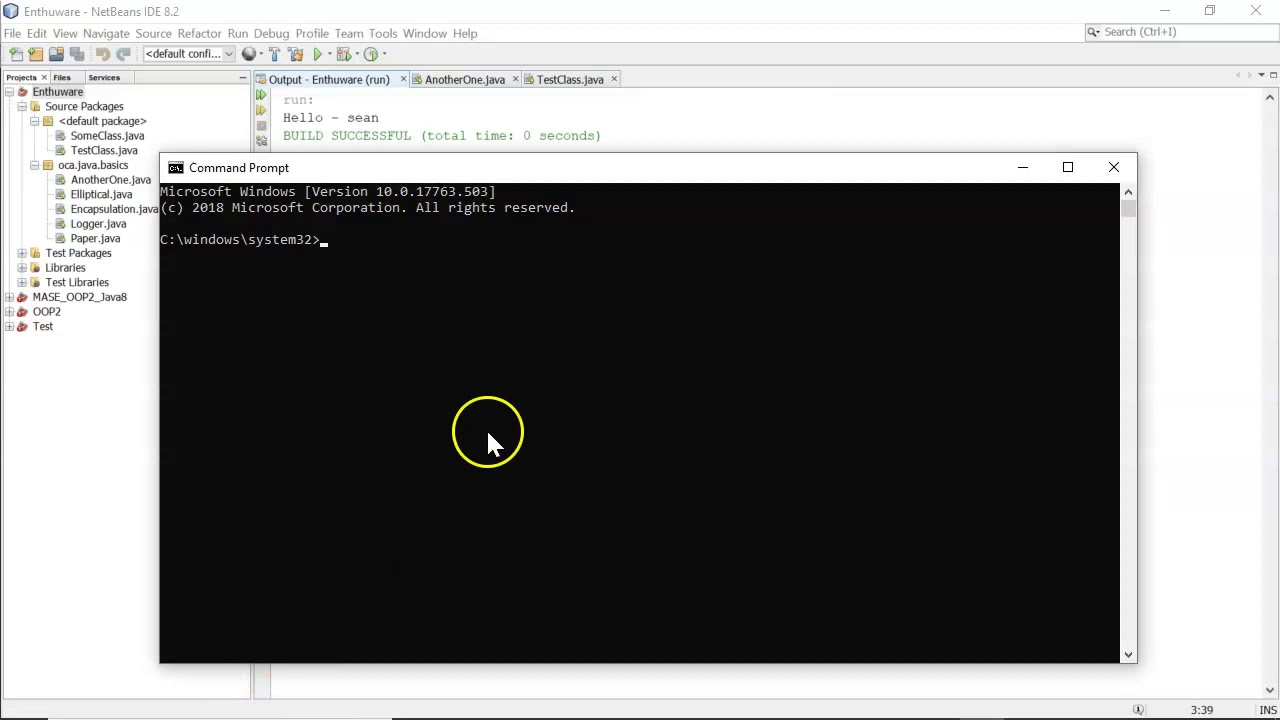This screenshot has width=1280, height=720.
Task: Open the editor tabs list dropdown
Action: click(1261, 75)
